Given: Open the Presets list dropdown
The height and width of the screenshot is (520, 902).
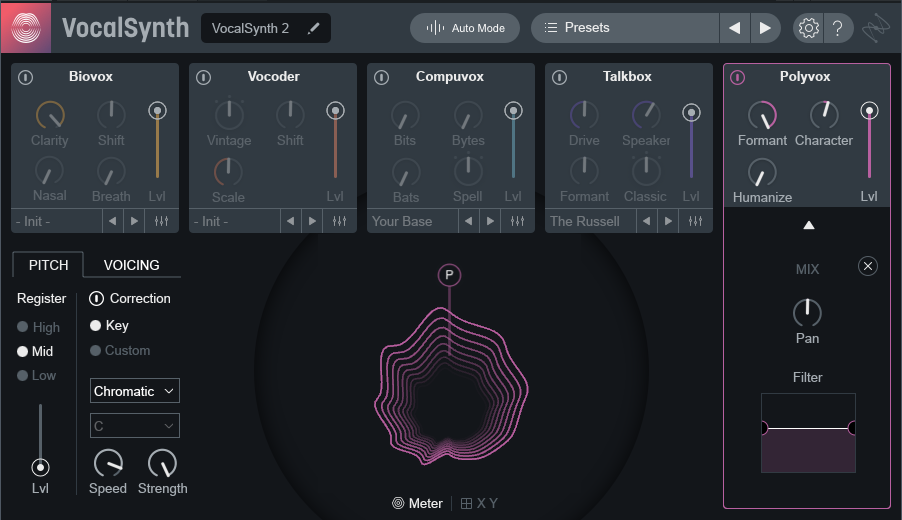Looking at the screenshot, I should [x=625, y=28].
